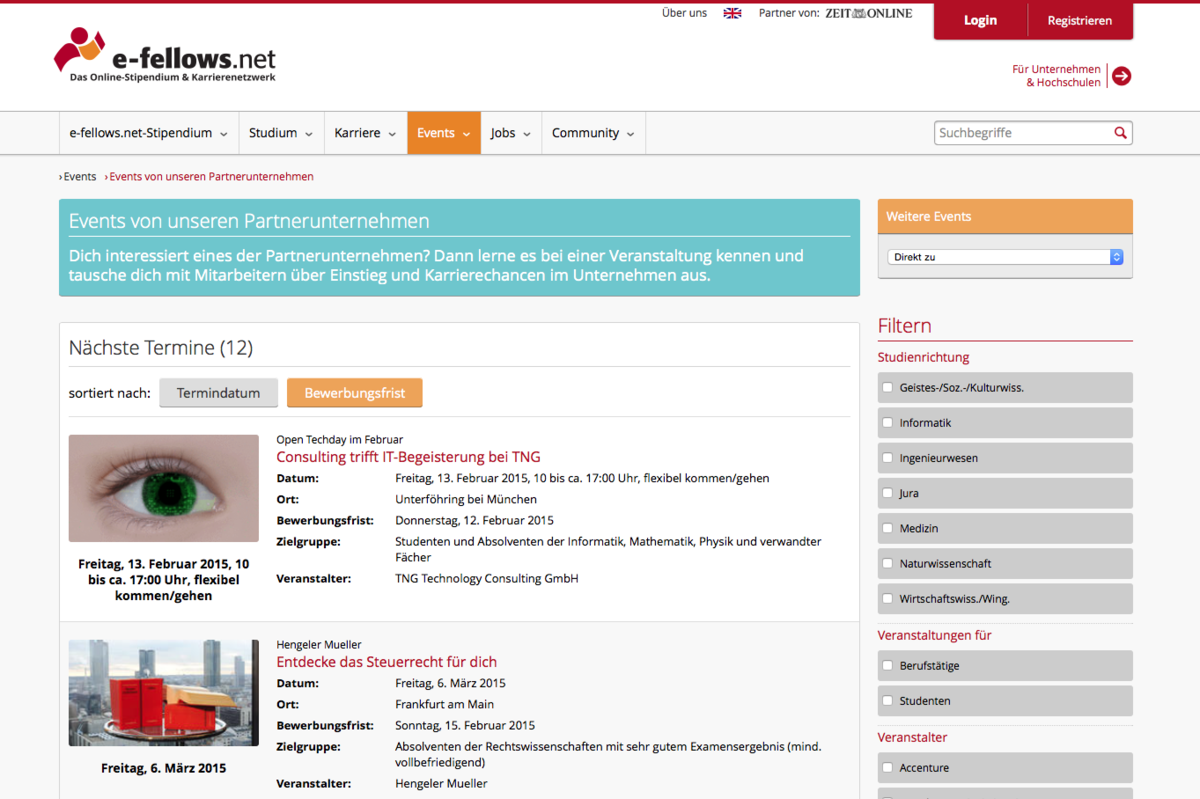Open the Community dropdown menu

(x=594, y=133)
